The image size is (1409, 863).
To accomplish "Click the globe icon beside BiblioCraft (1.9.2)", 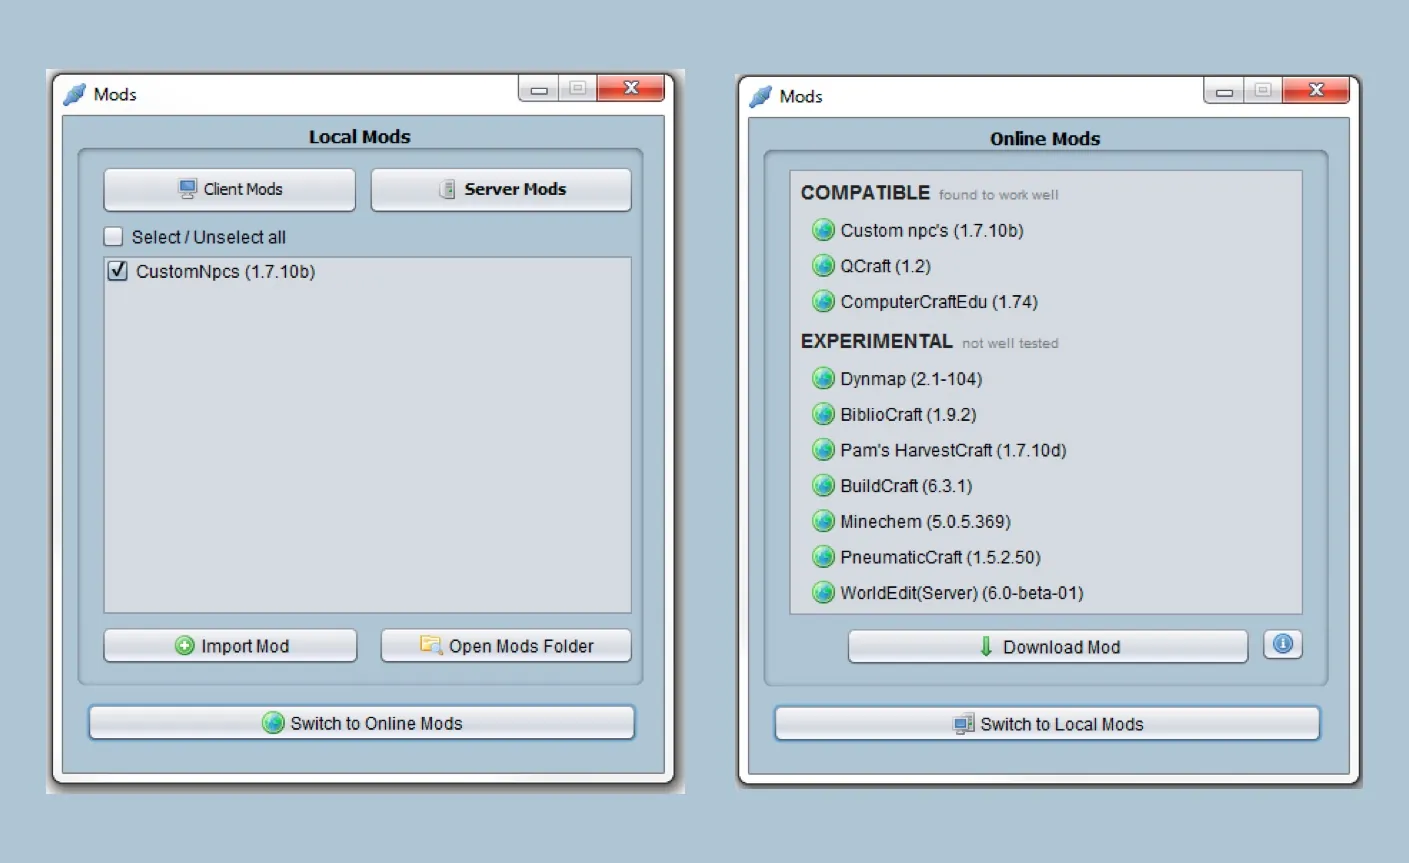I will pos(823,414).
